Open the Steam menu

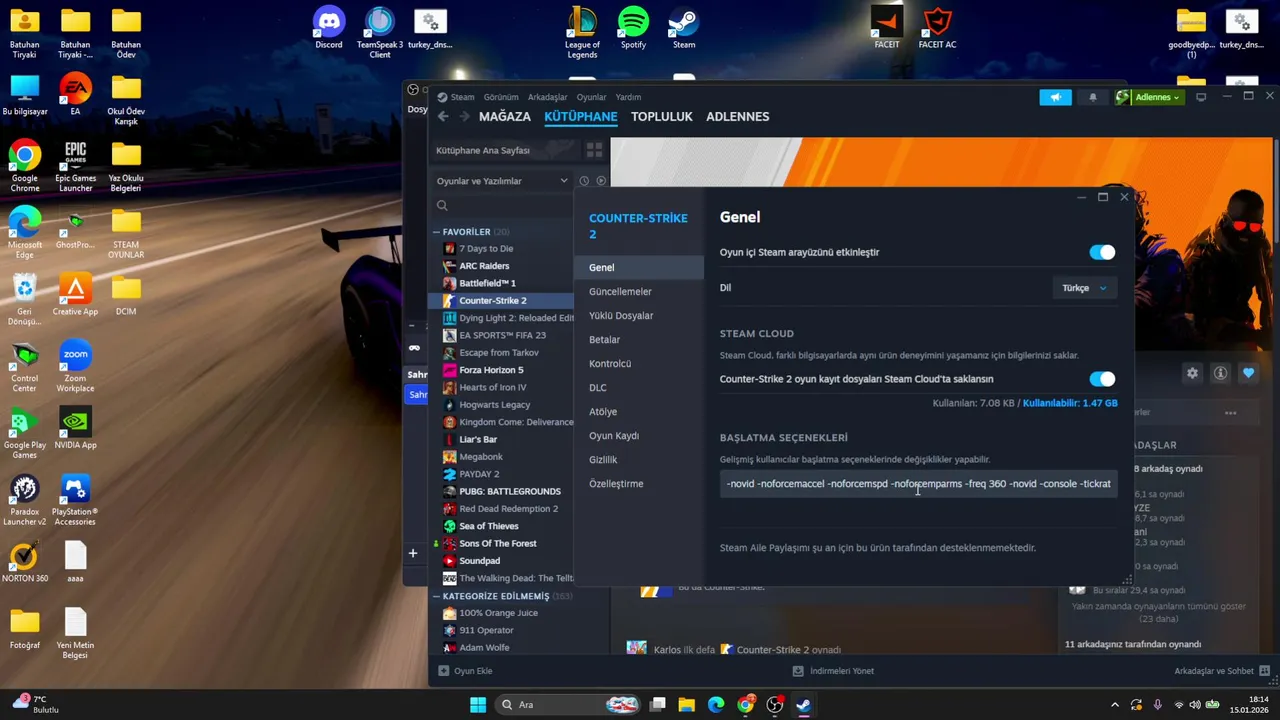[x=462, y=97]
